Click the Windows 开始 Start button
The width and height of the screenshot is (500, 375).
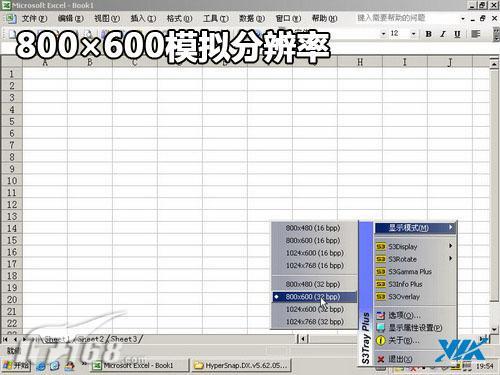16,366
